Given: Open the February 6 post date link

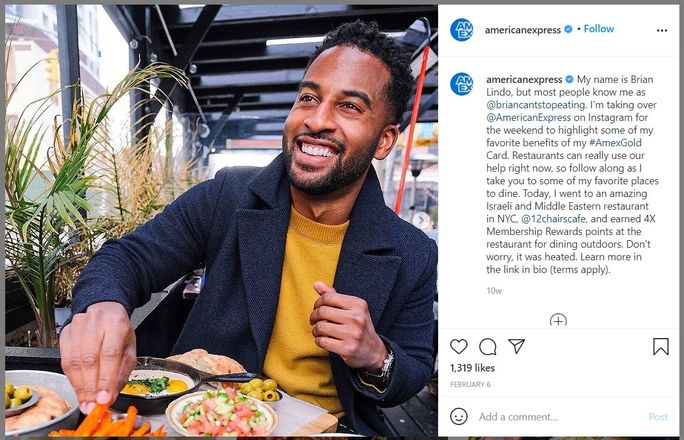Looking at the screenshot, I should click(x=470, y=384).
